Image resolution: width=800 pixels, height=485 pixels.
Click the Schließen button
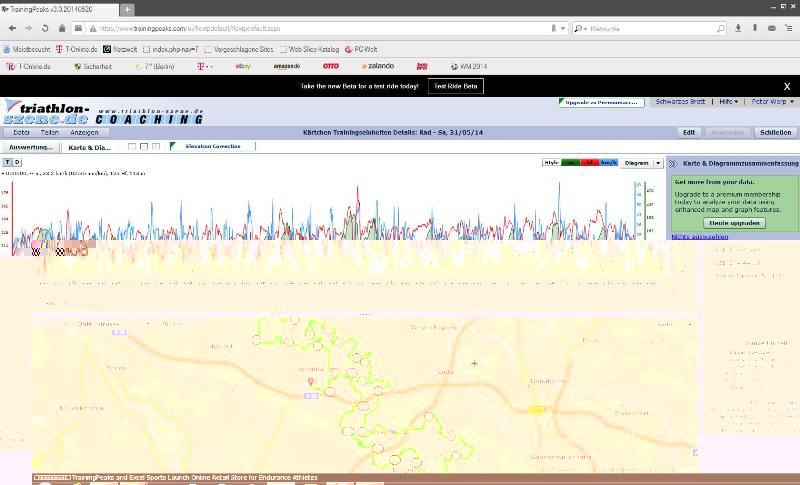pyautogui.click(x=775, y=132)
